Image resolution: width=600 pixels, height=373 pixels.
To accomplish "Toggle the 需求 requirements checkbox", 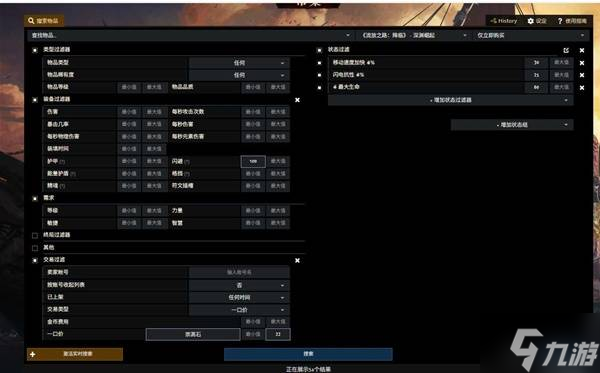I will coord(35,198).
